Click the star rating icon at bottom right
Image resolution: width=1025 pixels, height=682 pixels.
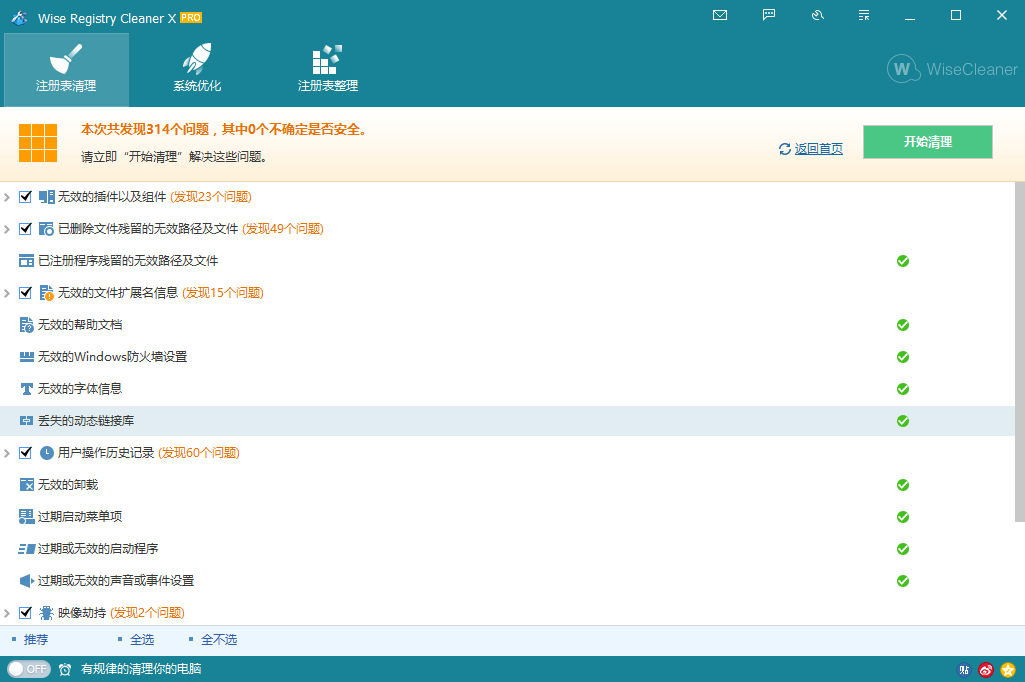pyautogui.click(x=1010, y=669)
